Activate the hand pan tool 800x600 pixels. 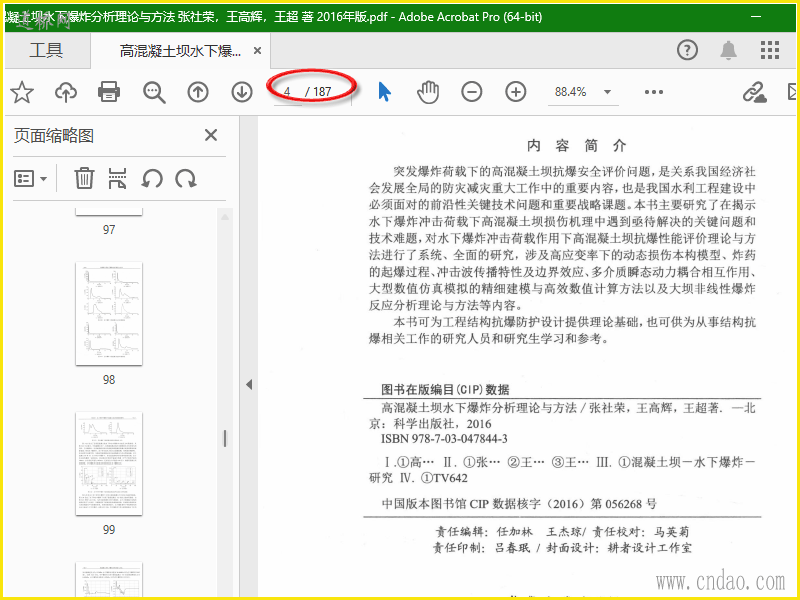428,92
